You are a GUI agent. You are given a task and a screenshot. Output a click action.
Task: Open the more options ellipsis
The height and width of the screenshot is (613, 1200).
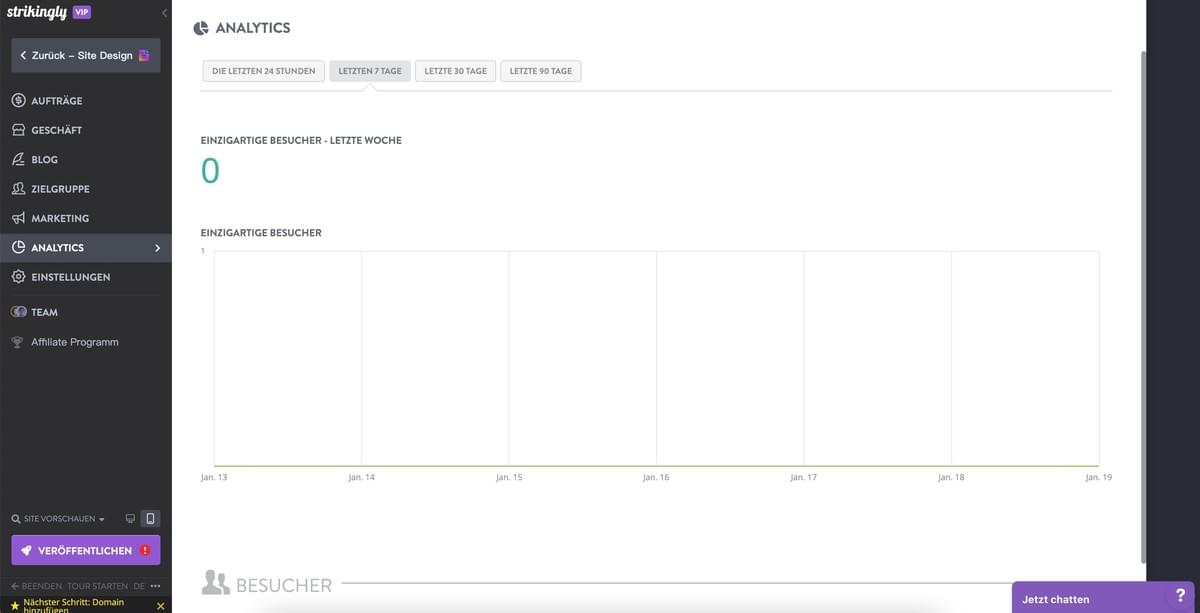click(155, 586)
